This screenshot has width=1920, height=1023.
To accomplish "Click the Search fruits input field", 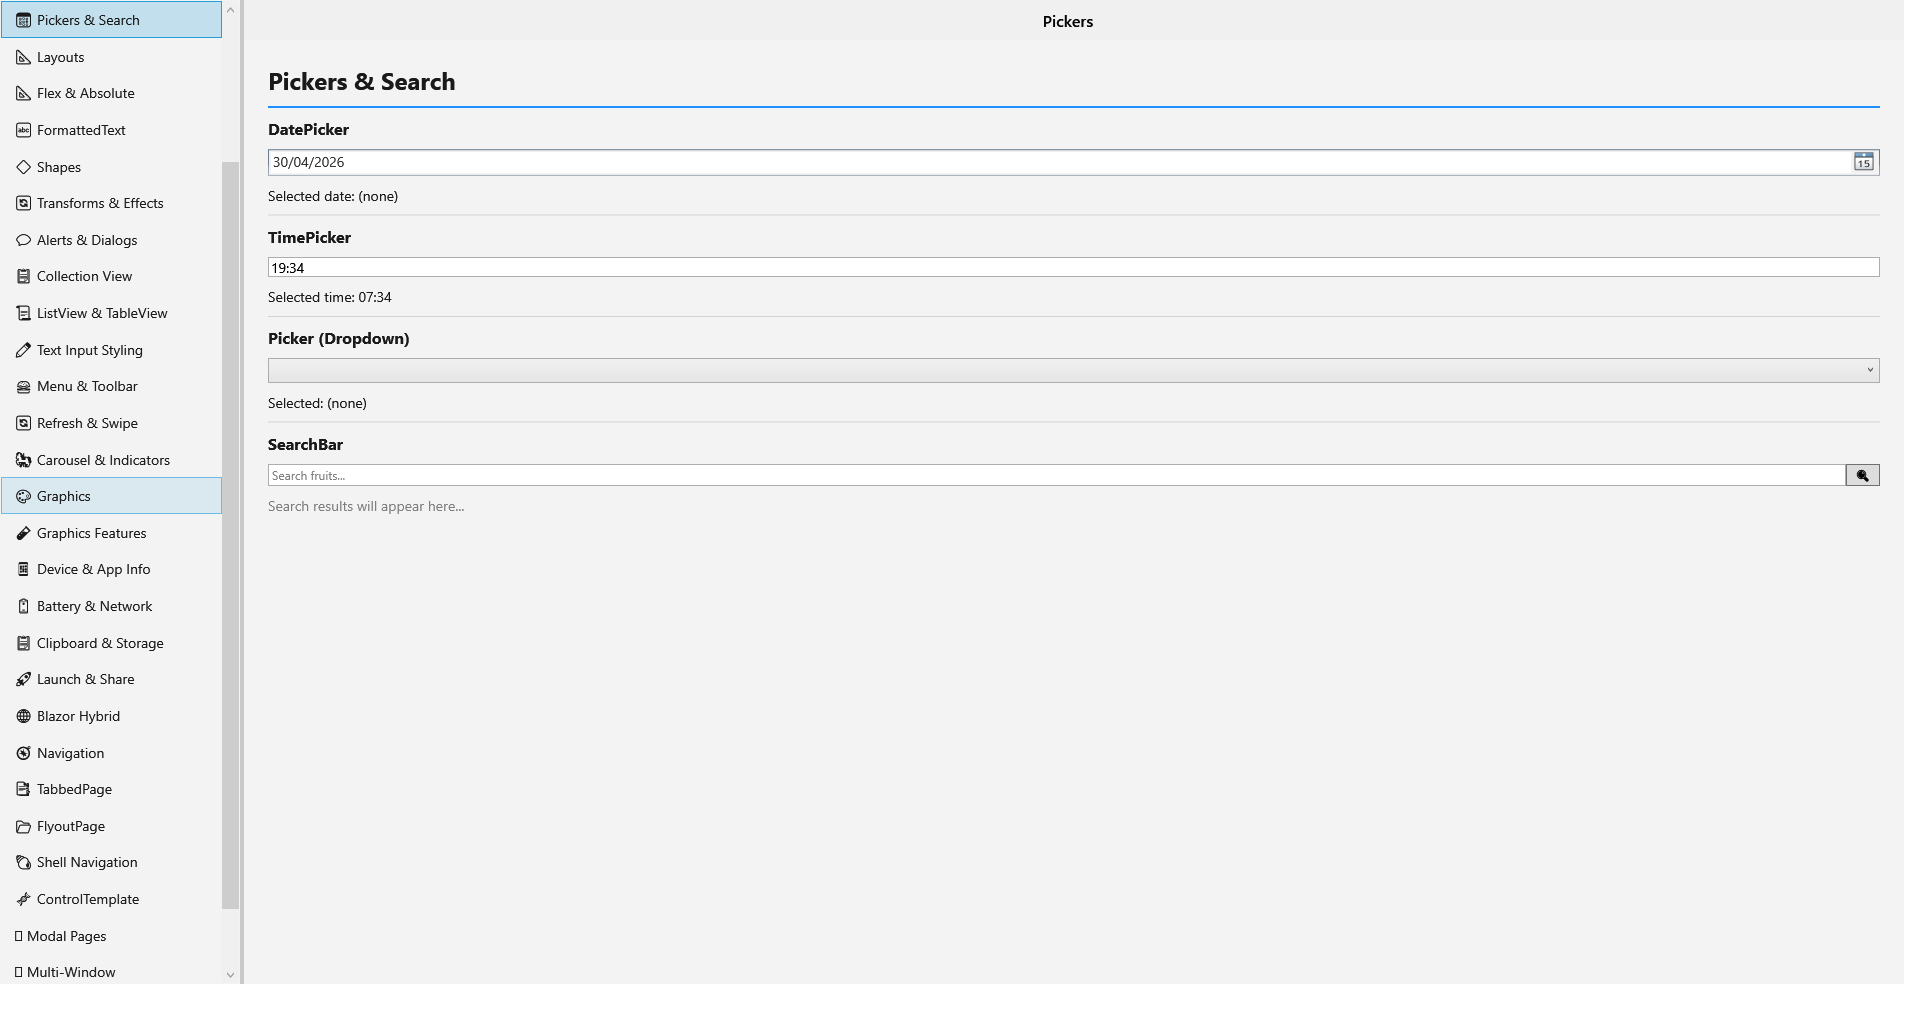I will pos(1056,476).
